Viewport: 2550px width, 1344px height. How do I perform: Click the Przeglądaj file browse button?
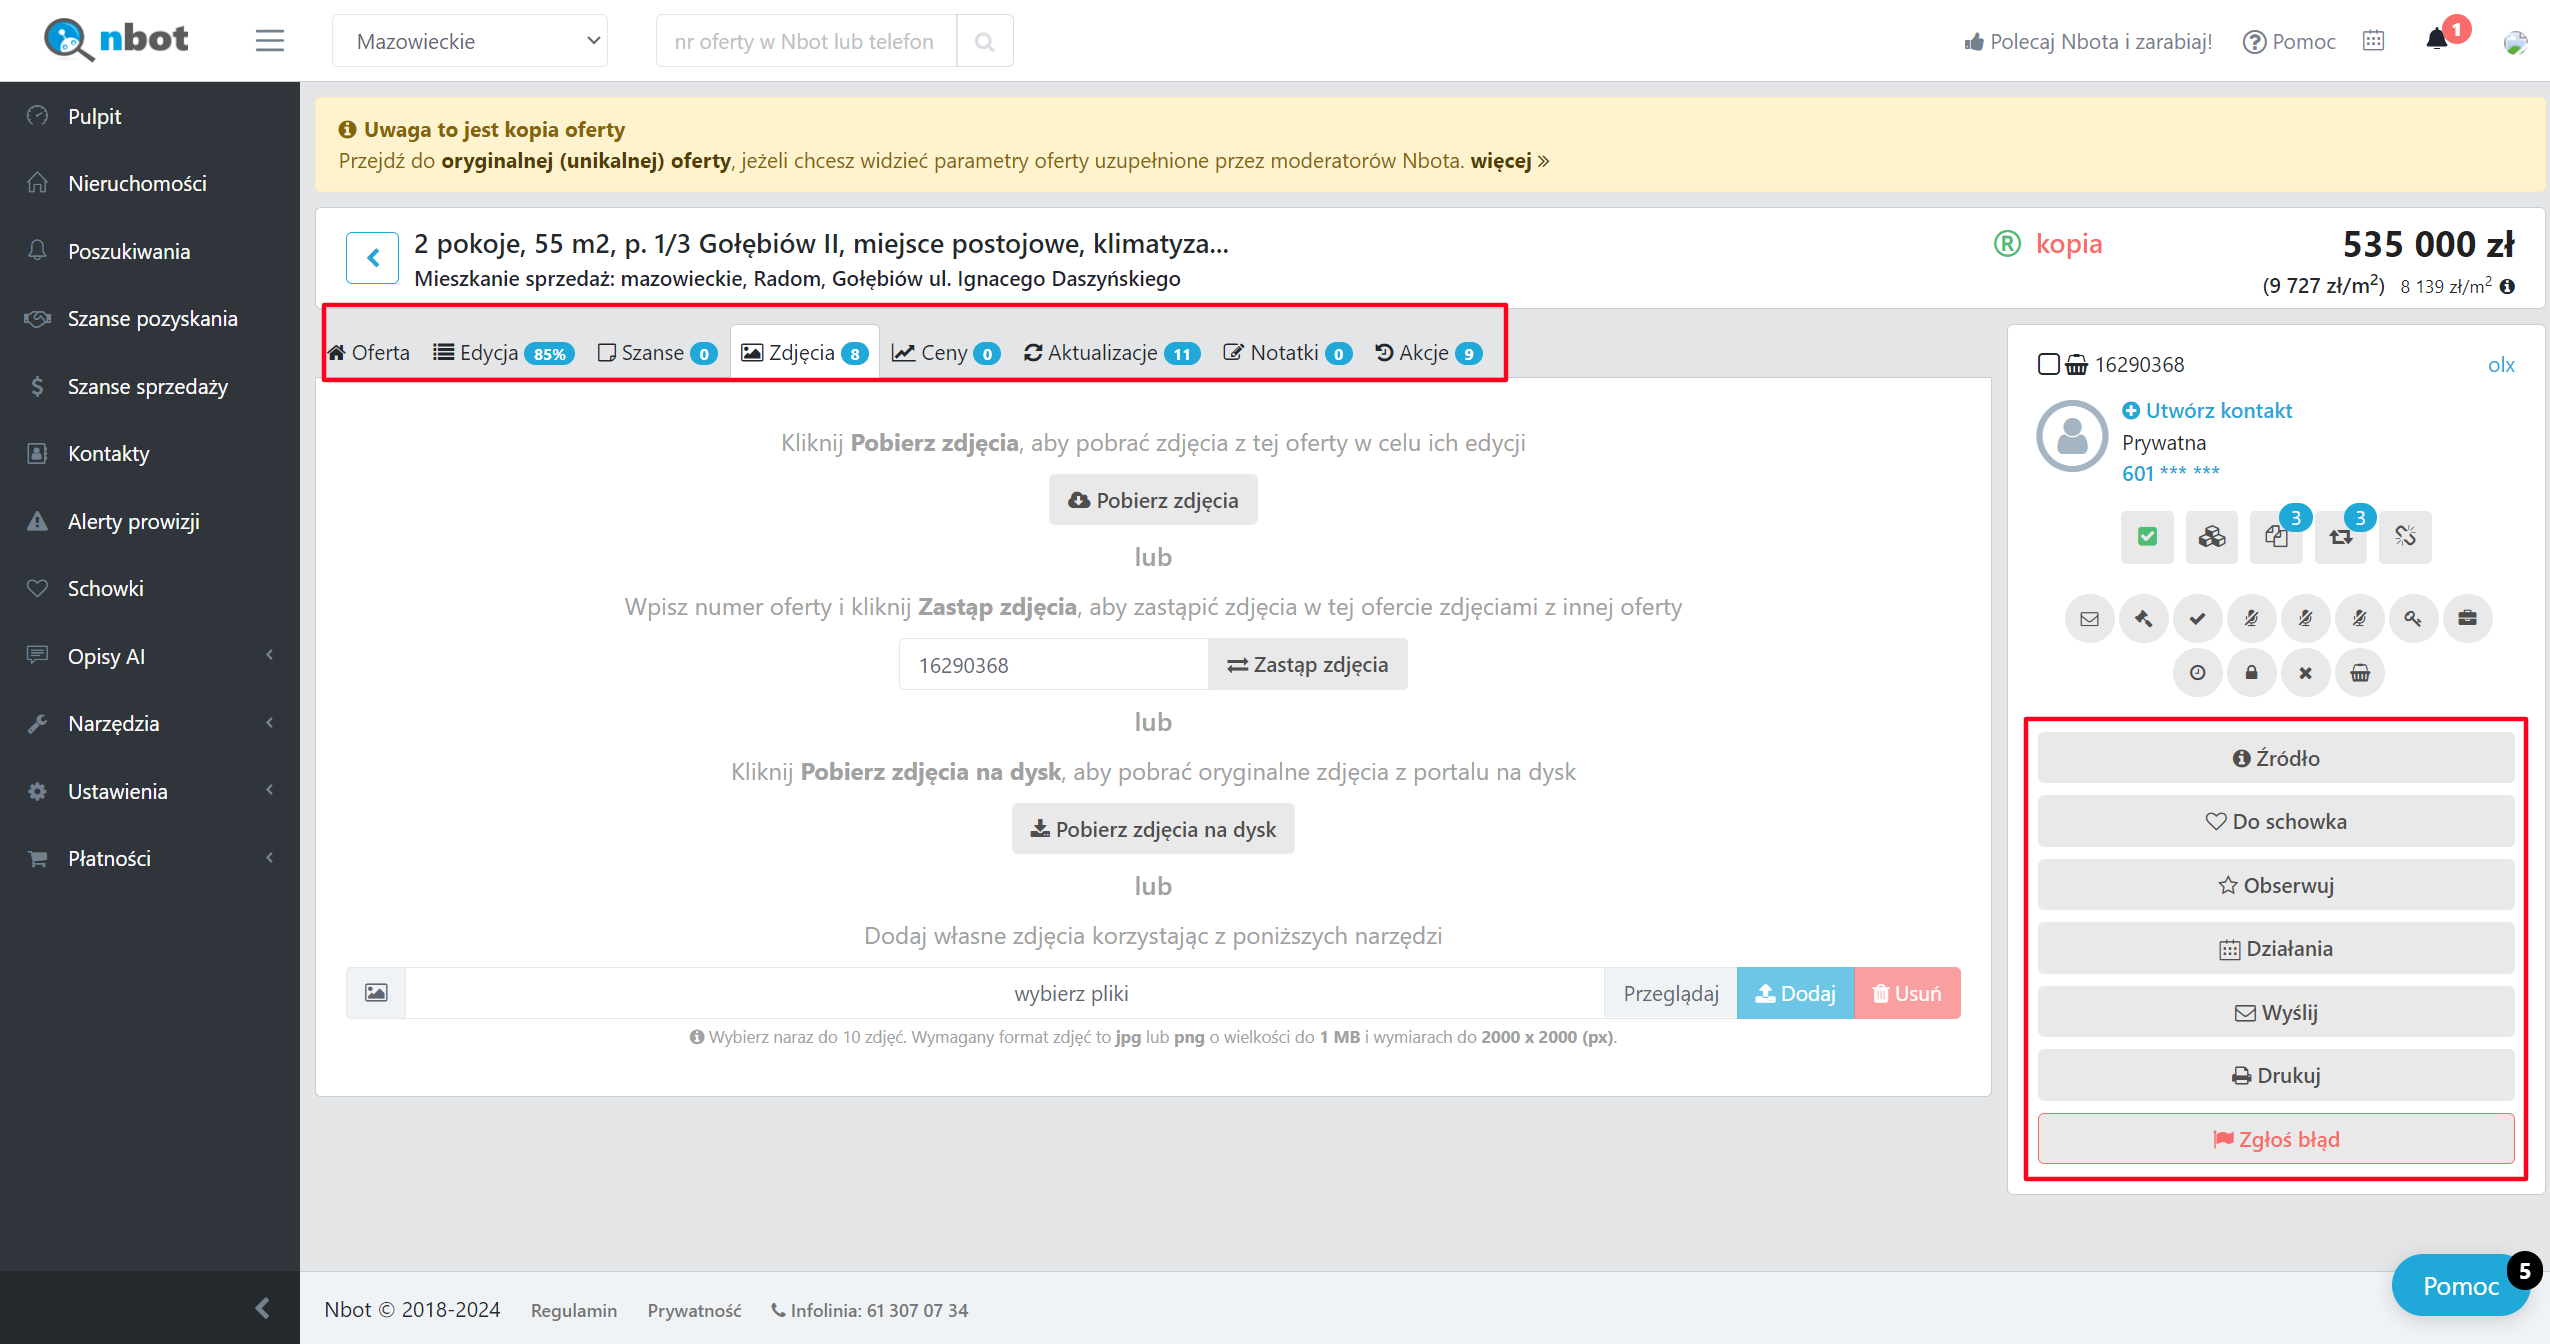(x=1670, y=993)
